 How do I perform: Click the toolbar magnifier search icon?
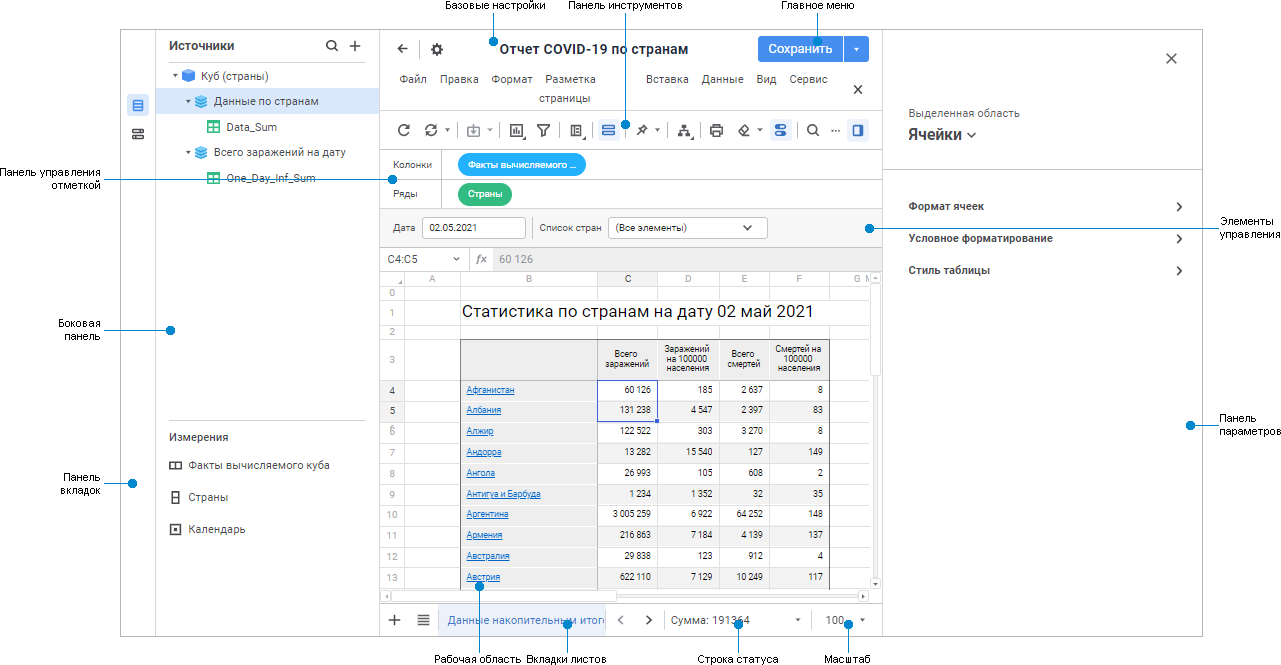click(x=813, y=130)
